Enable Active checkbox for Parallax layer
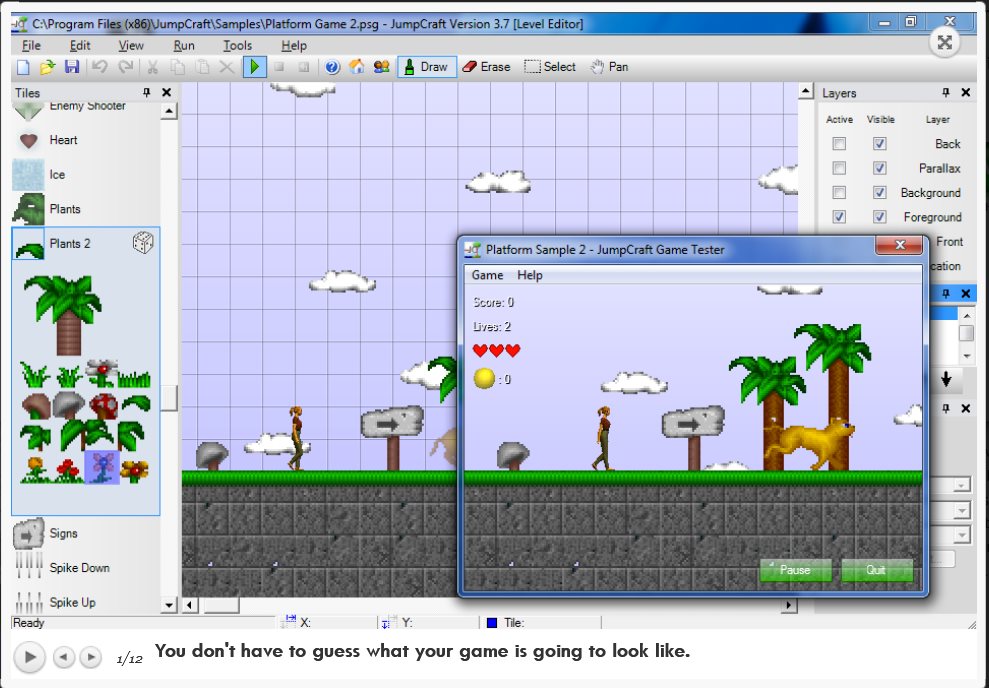The height and width of the screenshot is (688, 989). pyautogui.click(x=839, y=168)
